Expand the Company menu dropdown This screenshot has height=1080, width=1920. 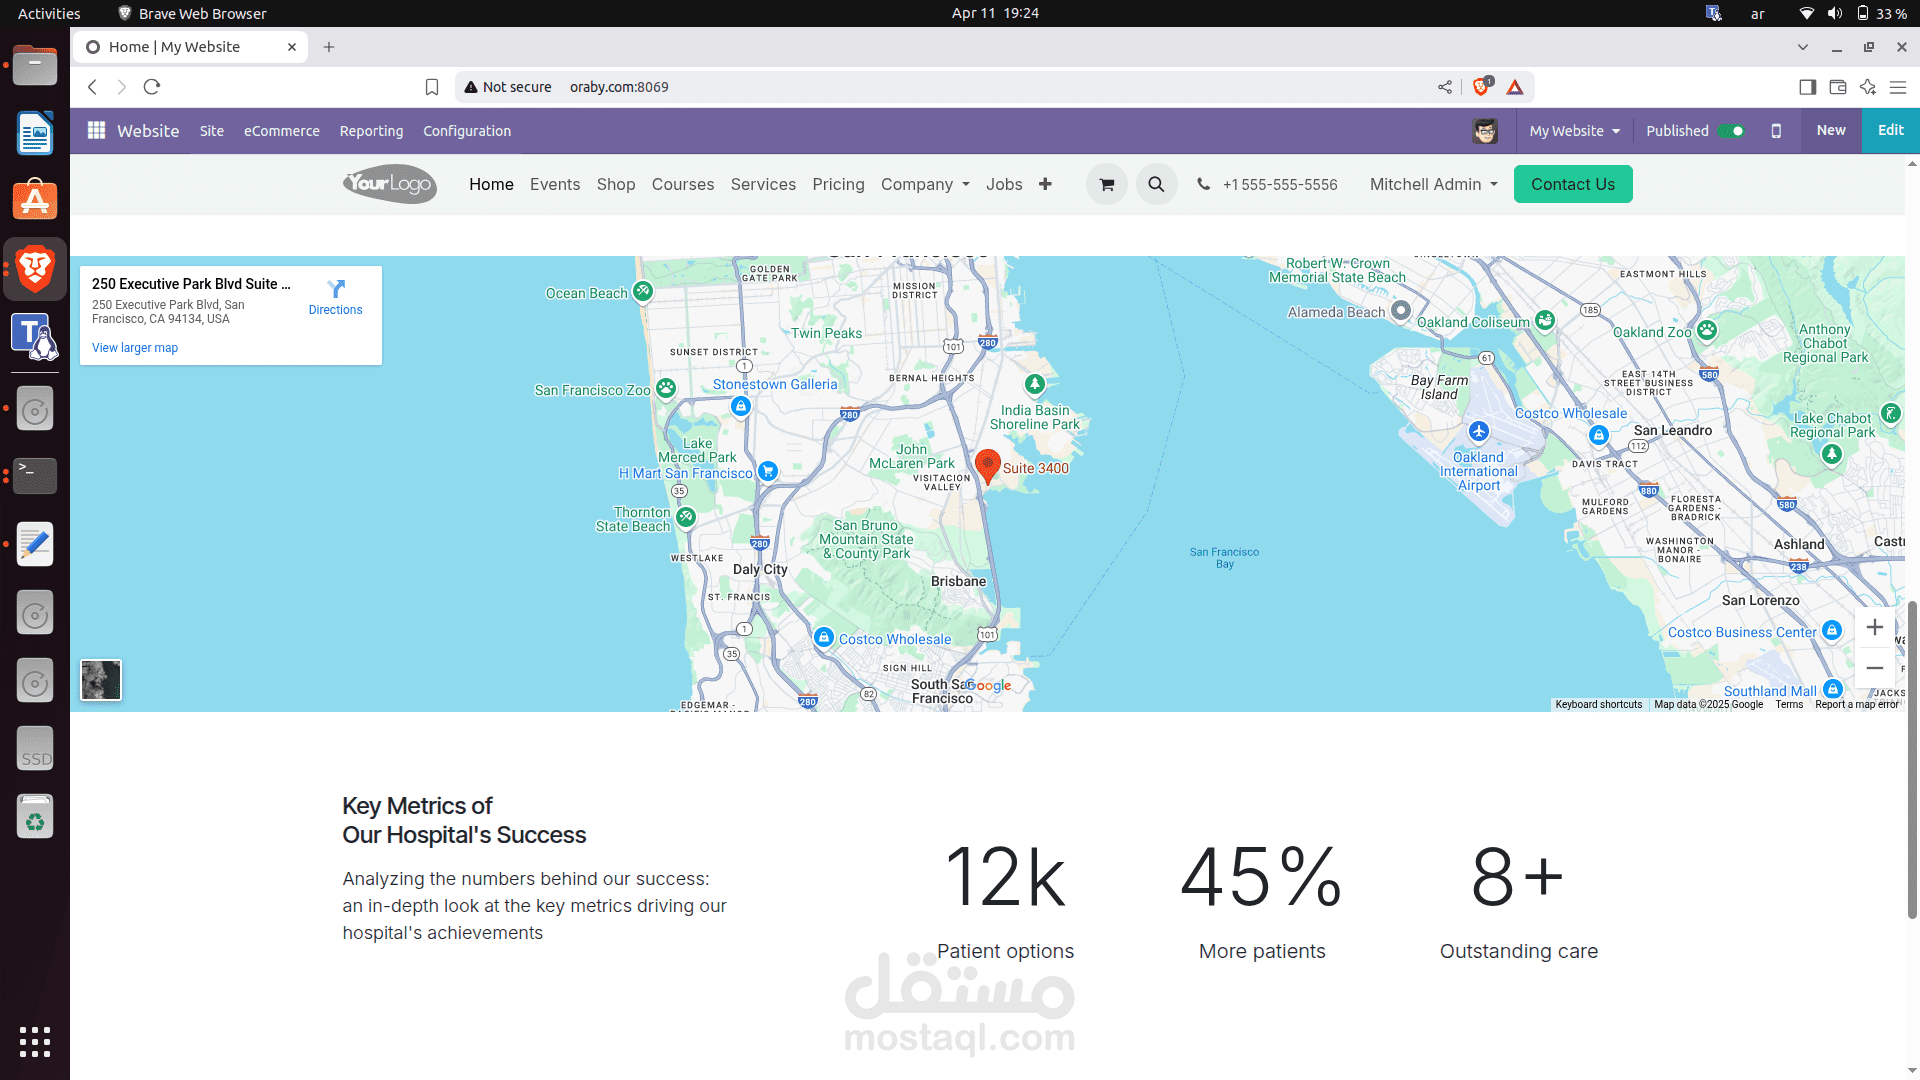tap(925, 184)
